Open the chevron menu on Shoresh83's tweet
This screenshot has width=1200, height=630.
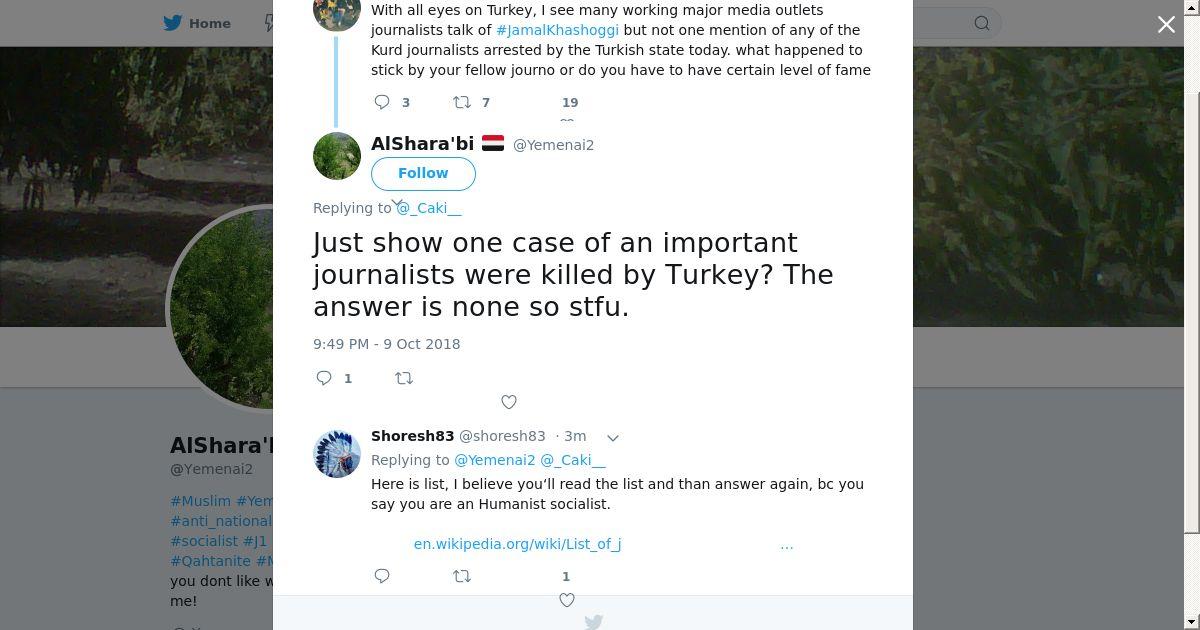[x=613, y=437]
